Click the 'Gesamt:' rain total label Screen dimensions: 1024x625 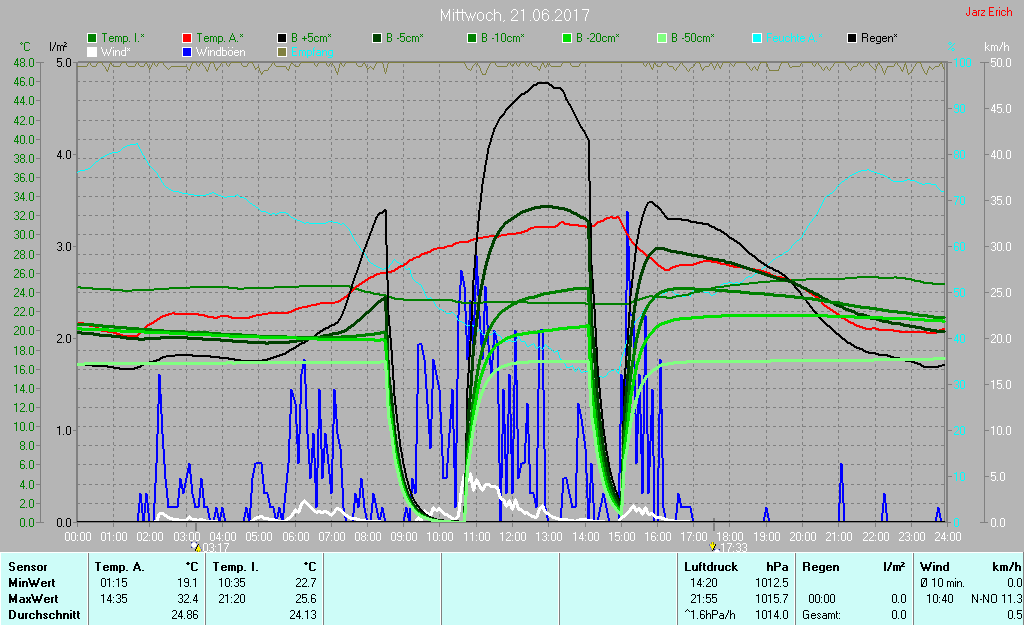[x=822, y=615]
